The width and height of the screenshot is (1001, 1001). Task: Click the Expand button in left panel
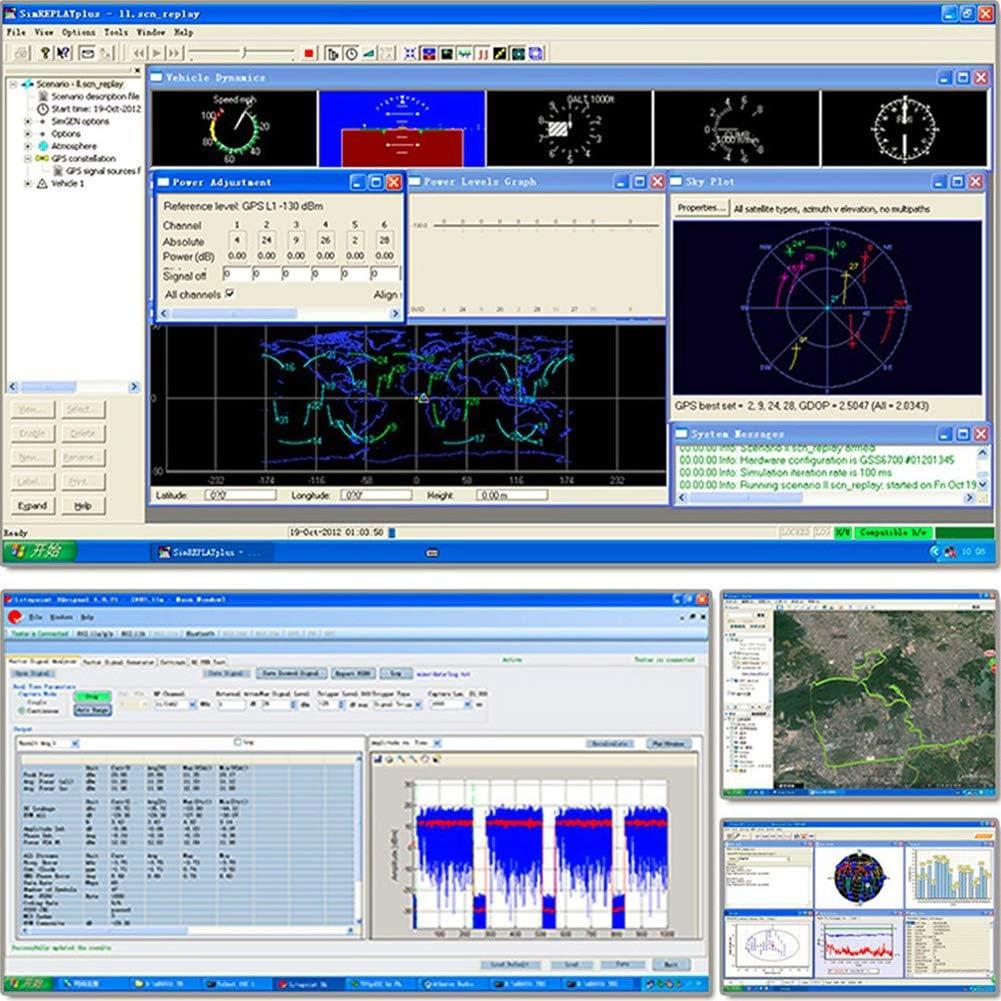(32, 506)
